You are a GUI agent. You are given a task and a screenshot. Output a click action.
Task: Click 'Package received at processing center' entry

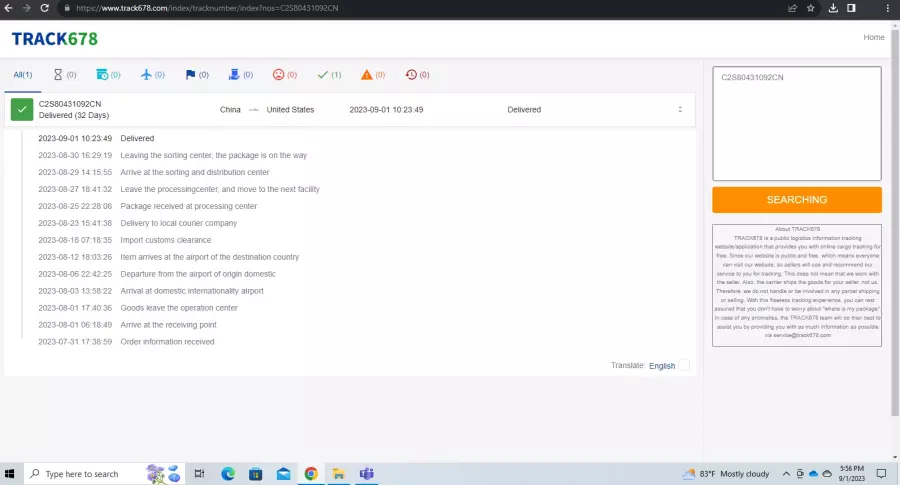click(x=188, y=206)
